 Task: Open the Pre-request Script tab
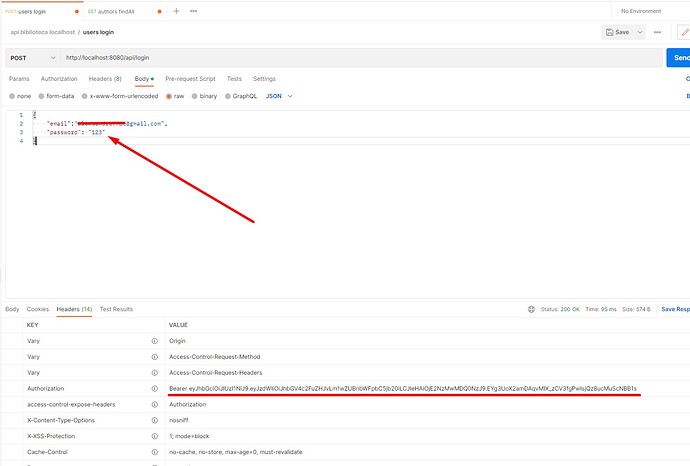[191, 79]
